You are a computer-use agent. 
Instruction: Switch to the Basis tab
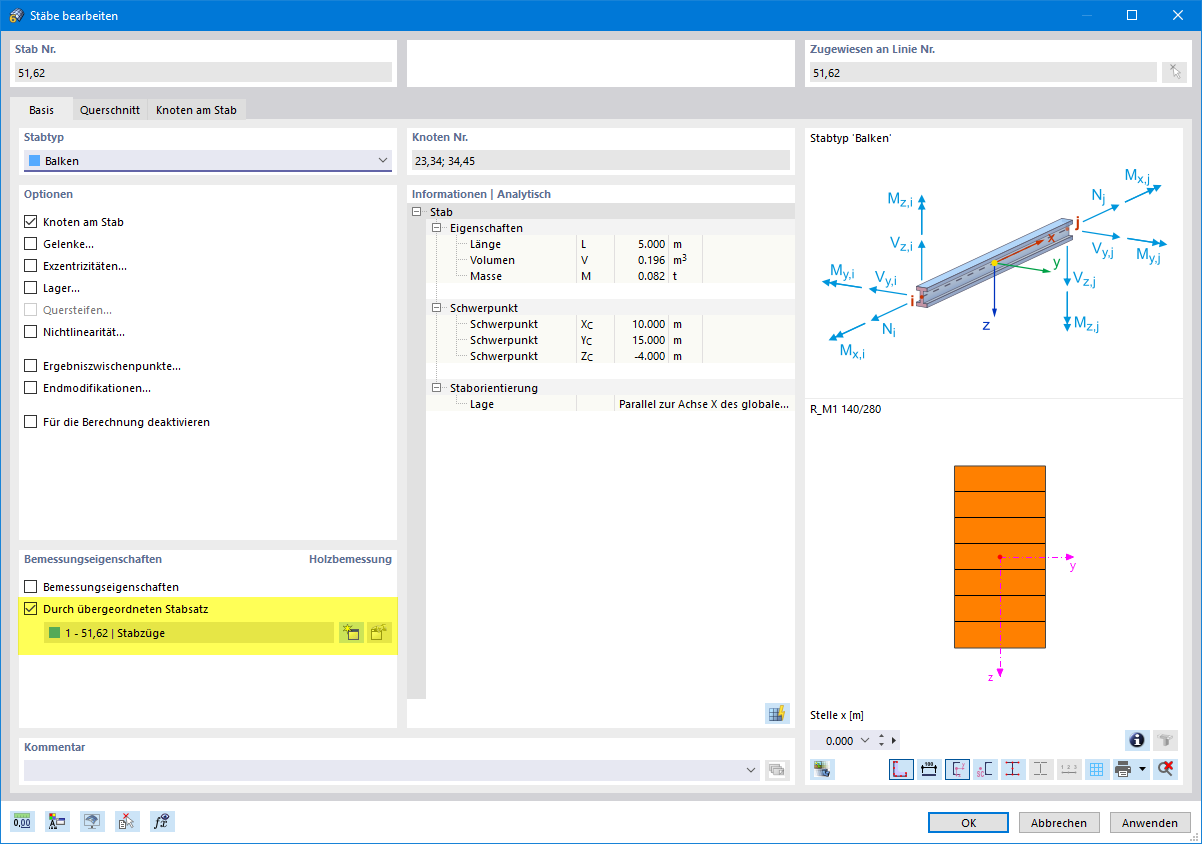coord(41,110)
